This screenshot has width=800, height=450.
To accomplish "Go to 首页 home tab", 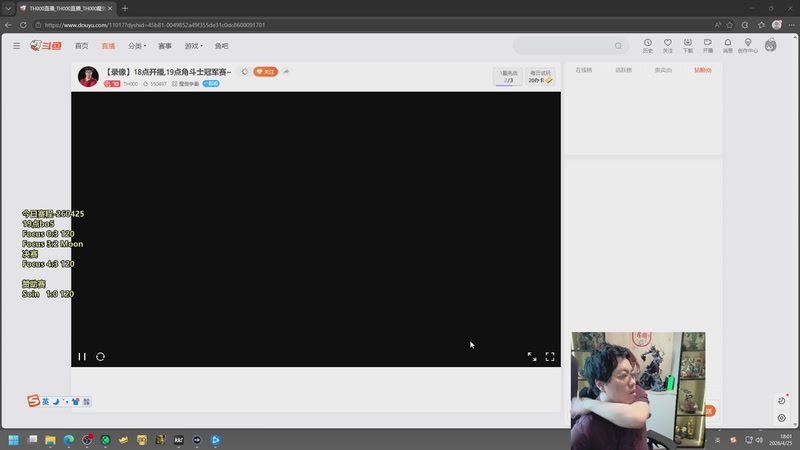I will tap(82, 46).
